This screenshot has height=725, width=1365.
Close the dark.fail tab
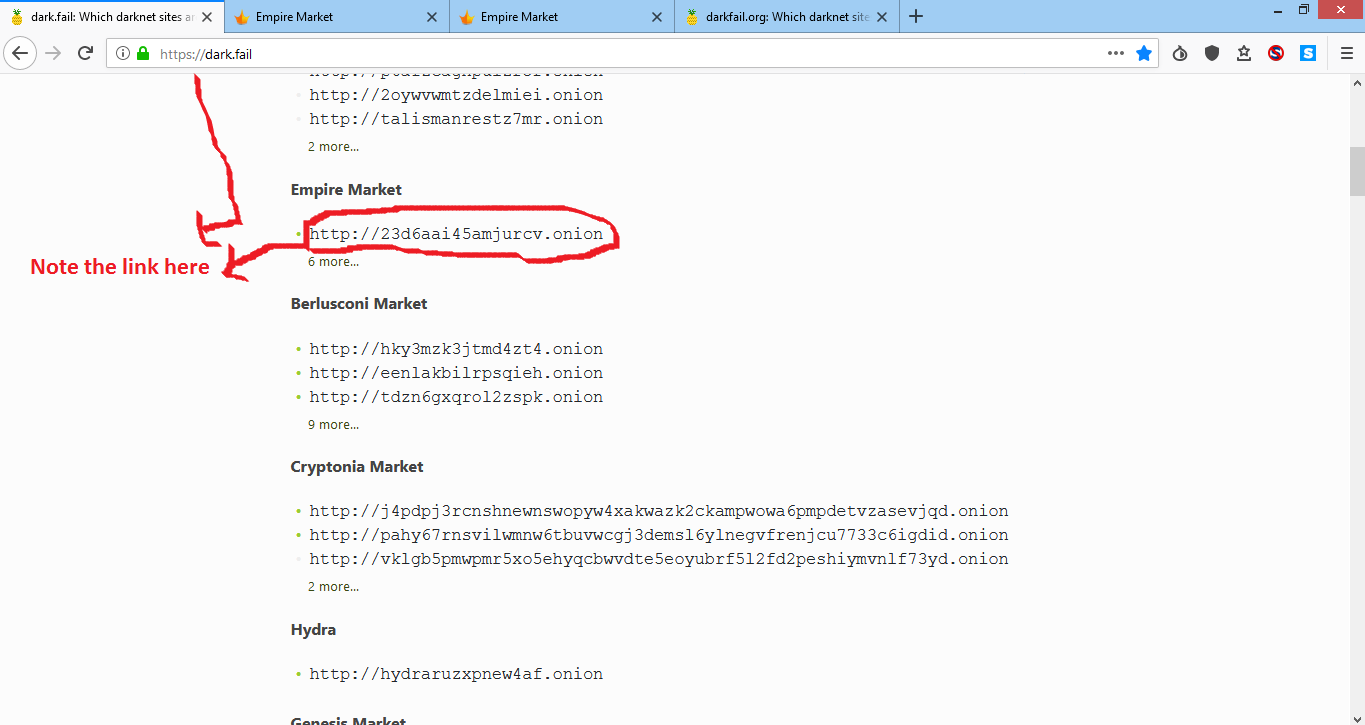click(207, 17)
